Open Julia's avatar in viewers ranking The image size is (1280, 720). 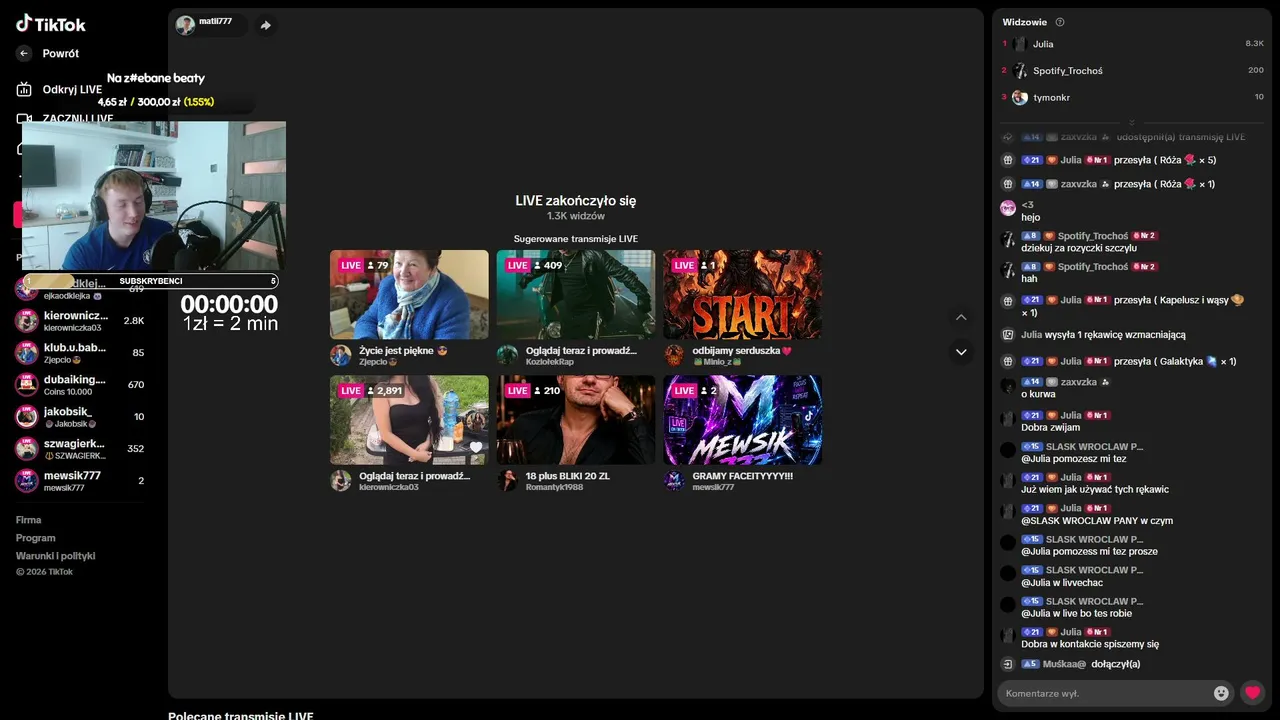pos(1019,44)
